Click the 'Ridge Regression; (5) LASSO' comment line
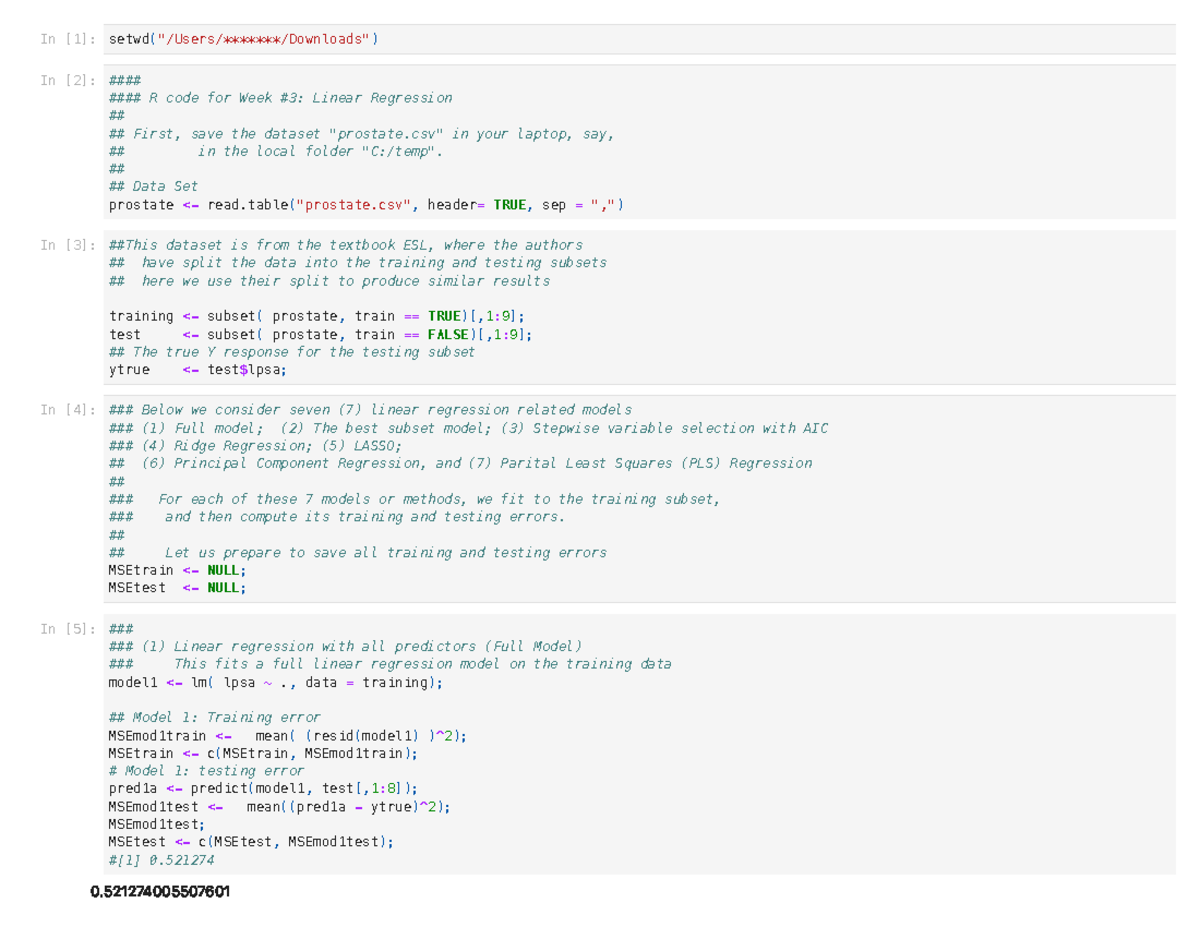1200x927 pixels. pyautogui.click(x=255, y=446)
